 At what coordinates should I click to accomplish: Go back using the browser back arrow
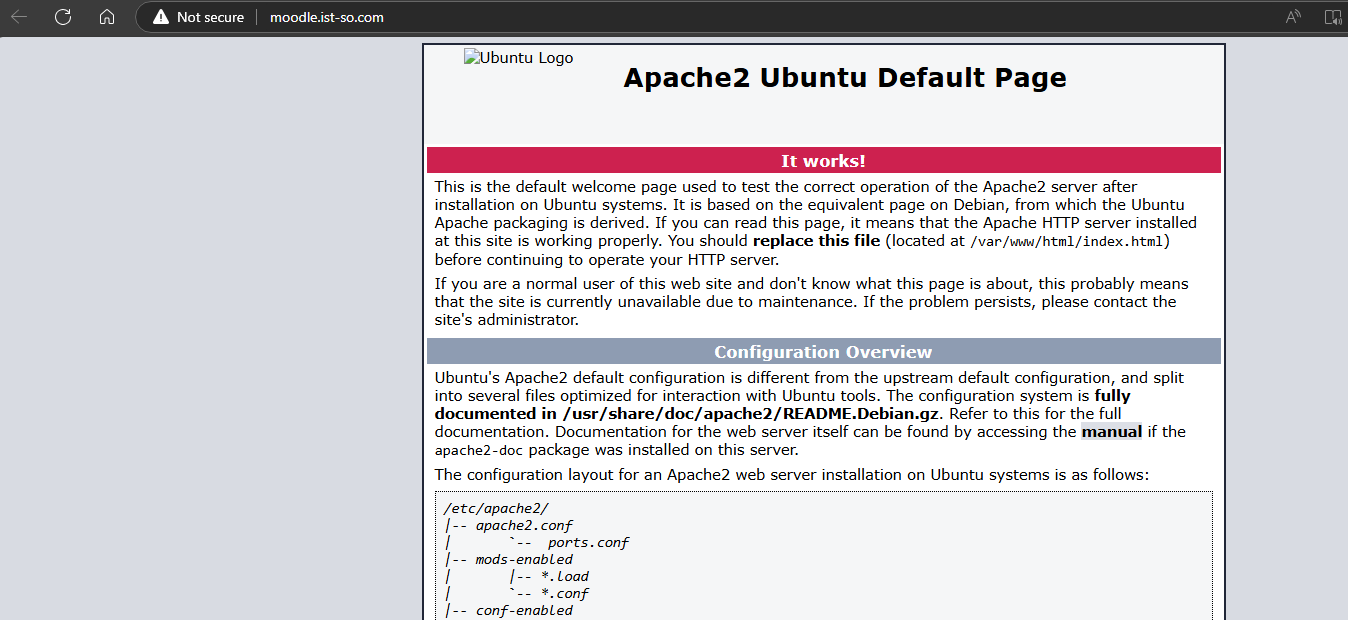(19, 17)
